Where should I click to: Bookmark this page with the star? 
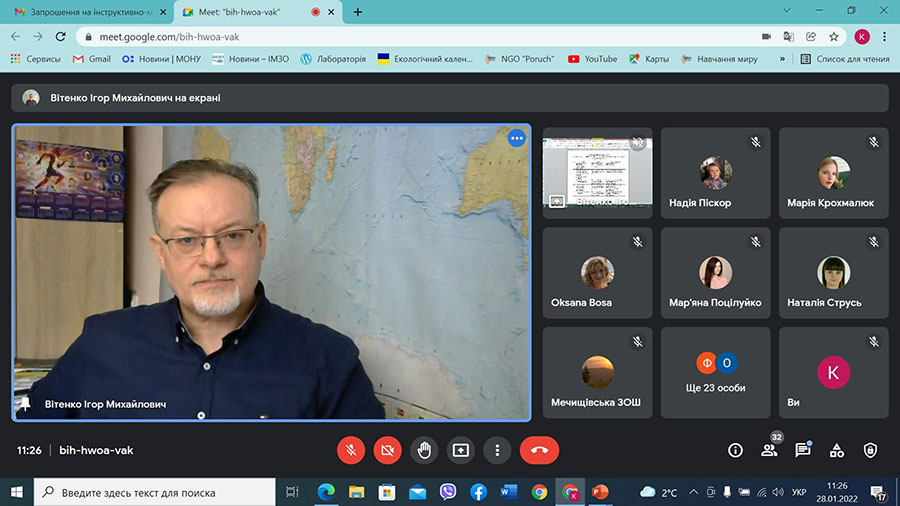pos(833,37)
